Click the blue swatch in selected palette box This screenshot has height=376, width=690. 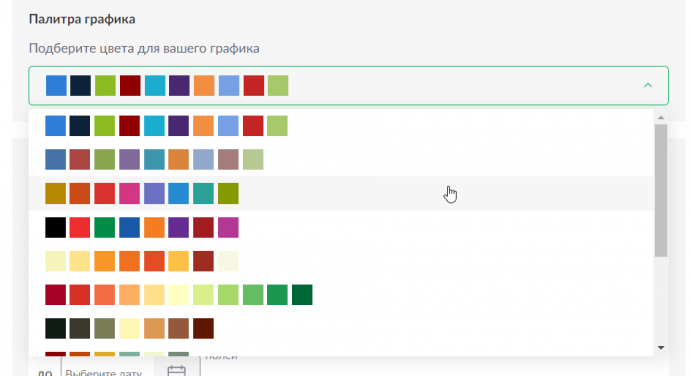56,85
